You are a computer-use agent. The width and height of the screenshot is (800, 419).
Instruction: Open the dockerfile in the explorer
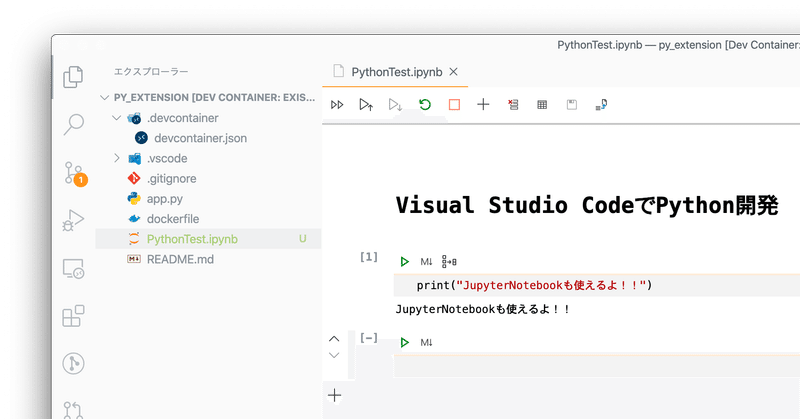[x=174, y=219]
